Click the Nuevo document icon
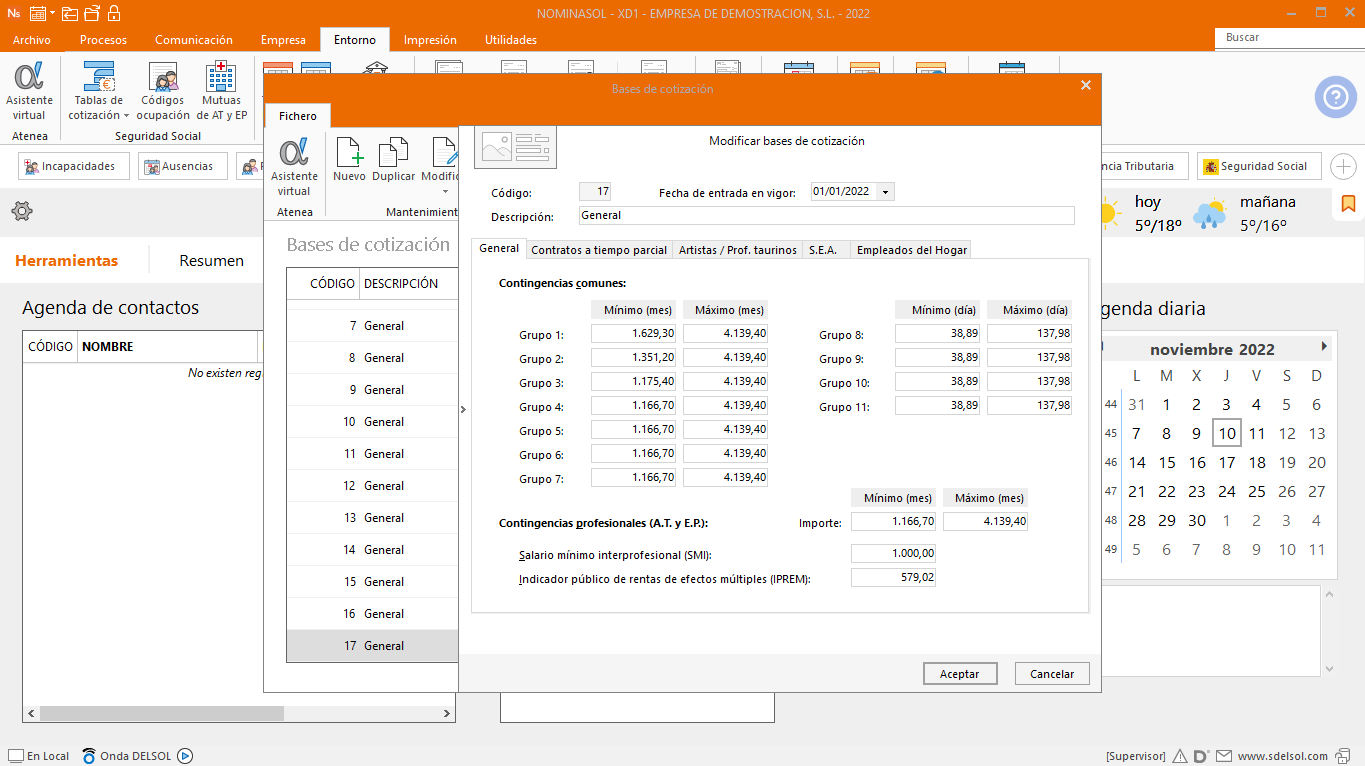The width and height of the screenshot is (1365, 766). coord(349,160)
